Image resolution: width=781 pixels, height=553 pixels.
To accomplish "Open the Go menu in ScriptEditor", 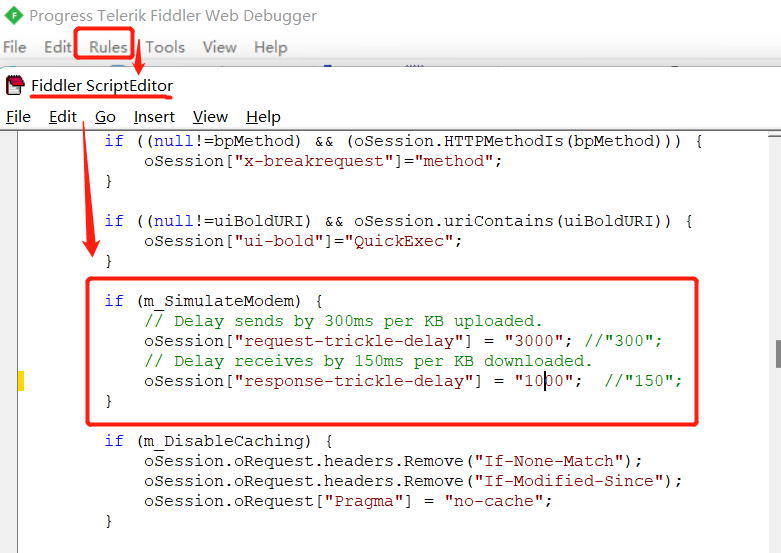I will 105,117.
